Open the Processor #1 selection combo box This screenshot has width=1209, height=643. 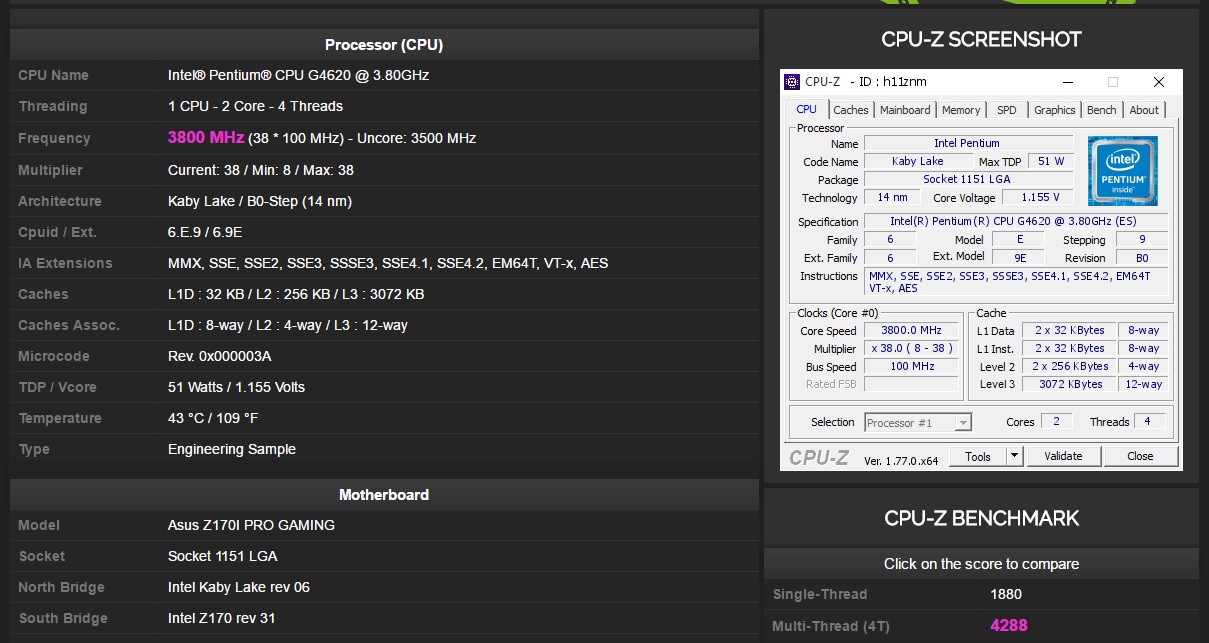918,423
